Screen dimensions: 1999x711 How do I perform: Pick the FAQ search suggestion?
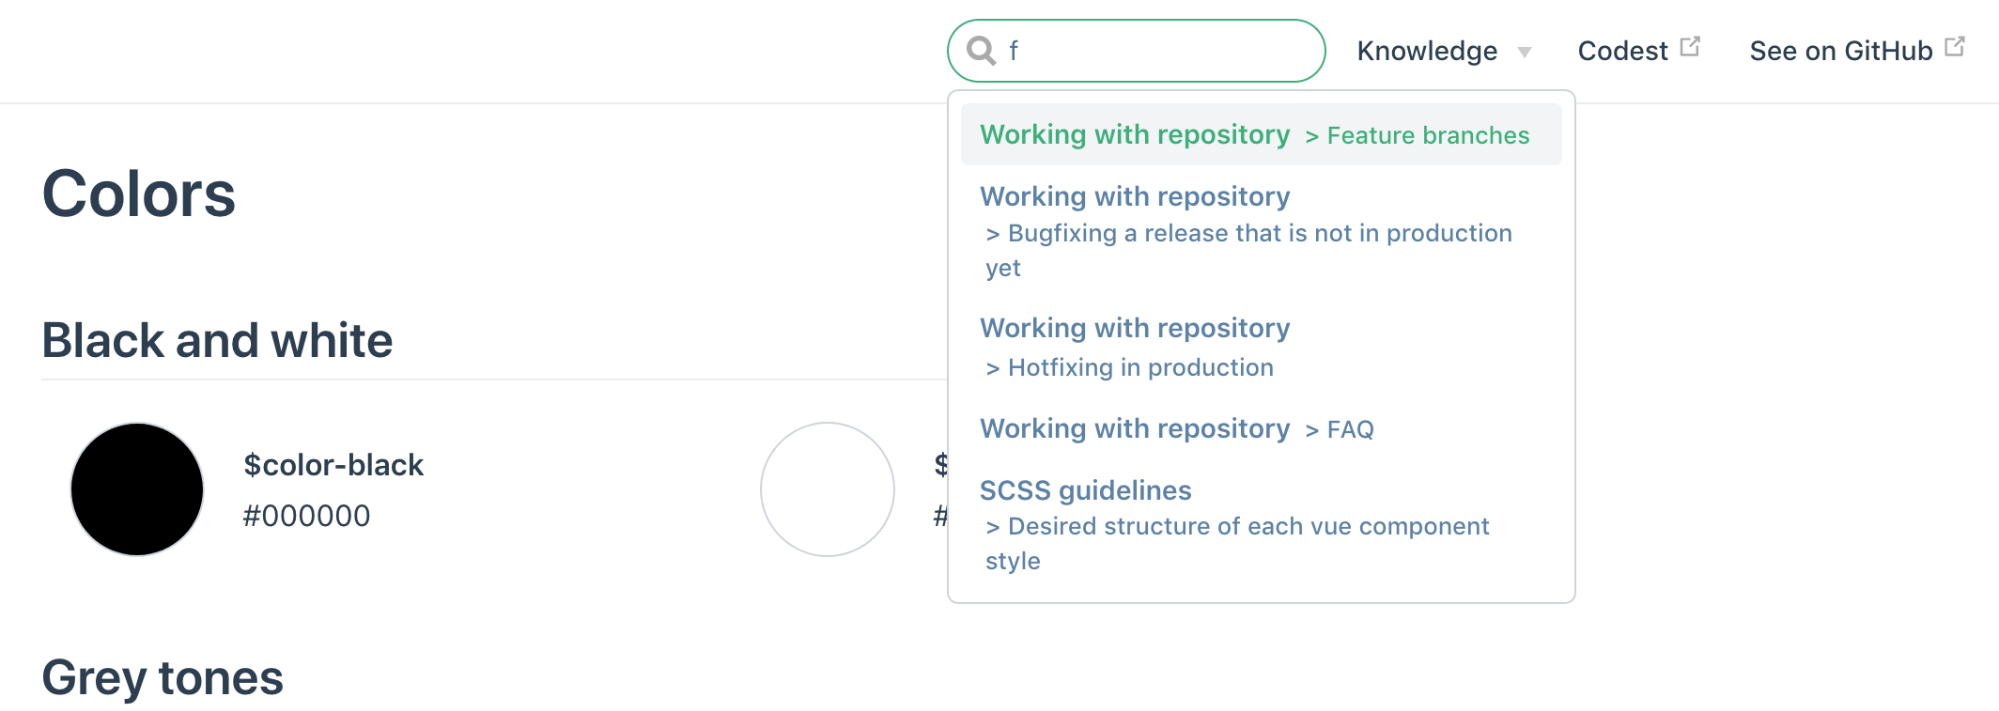coord(1177,429)
